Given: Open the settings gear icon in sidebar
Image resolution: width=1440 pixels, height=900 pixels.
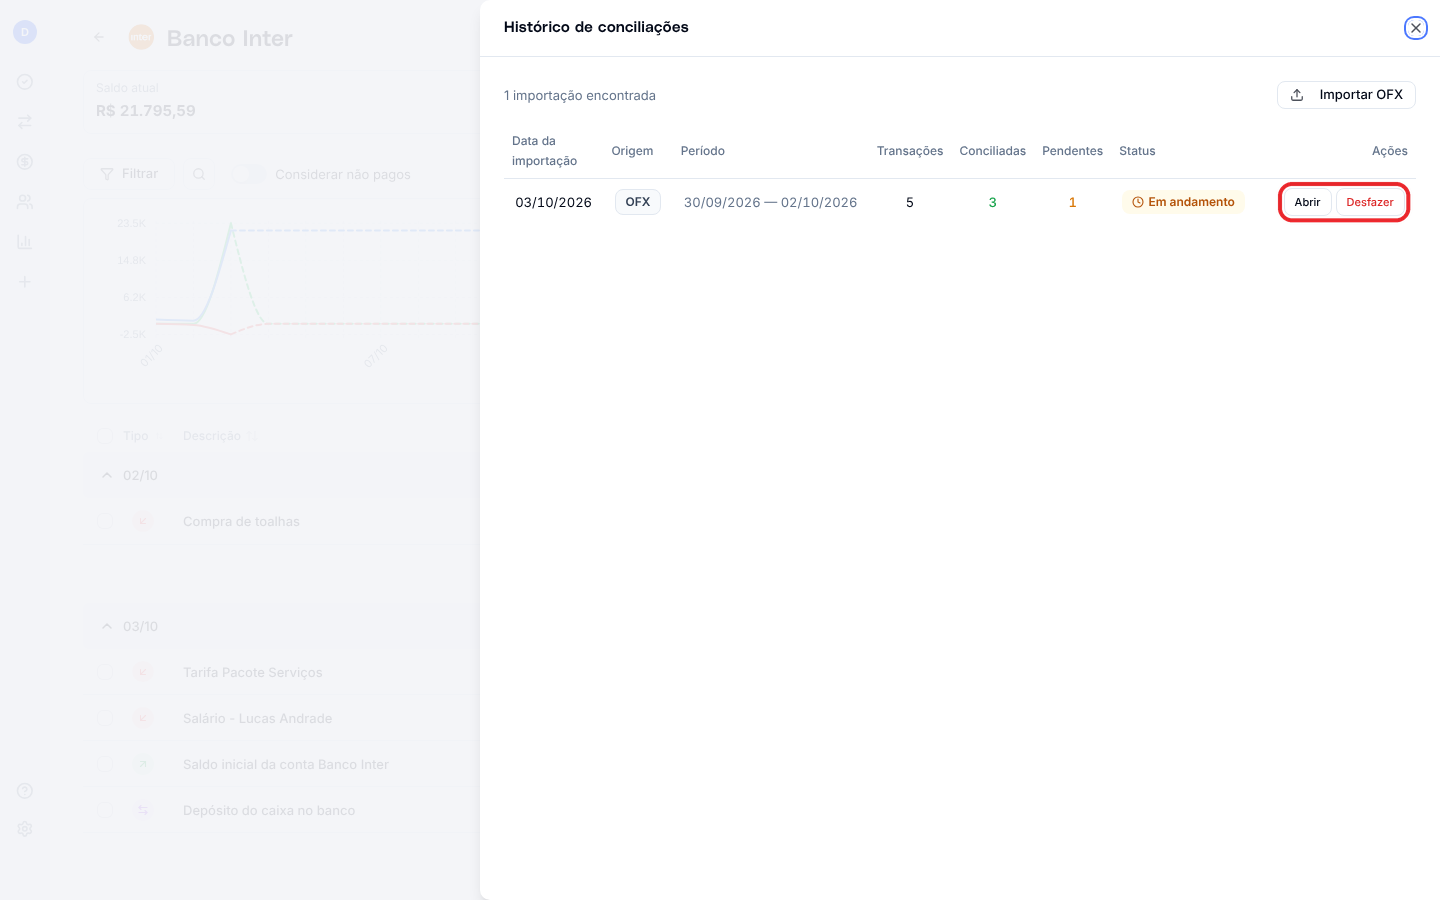Looking at the screenshot, I should (25, 829).
